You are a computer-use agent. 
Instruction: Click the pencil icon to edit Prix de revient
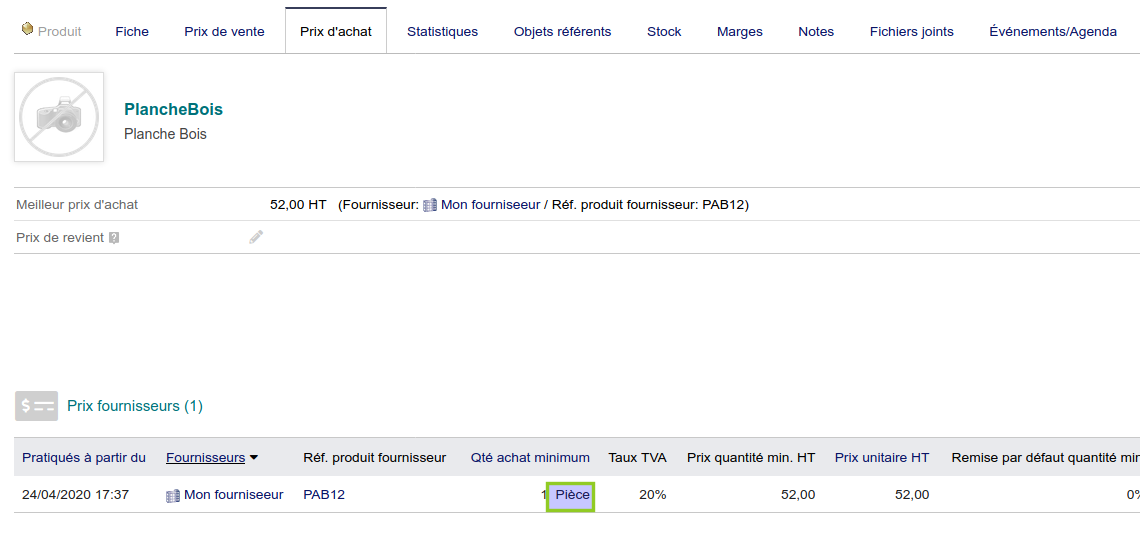tap(256, 237)
